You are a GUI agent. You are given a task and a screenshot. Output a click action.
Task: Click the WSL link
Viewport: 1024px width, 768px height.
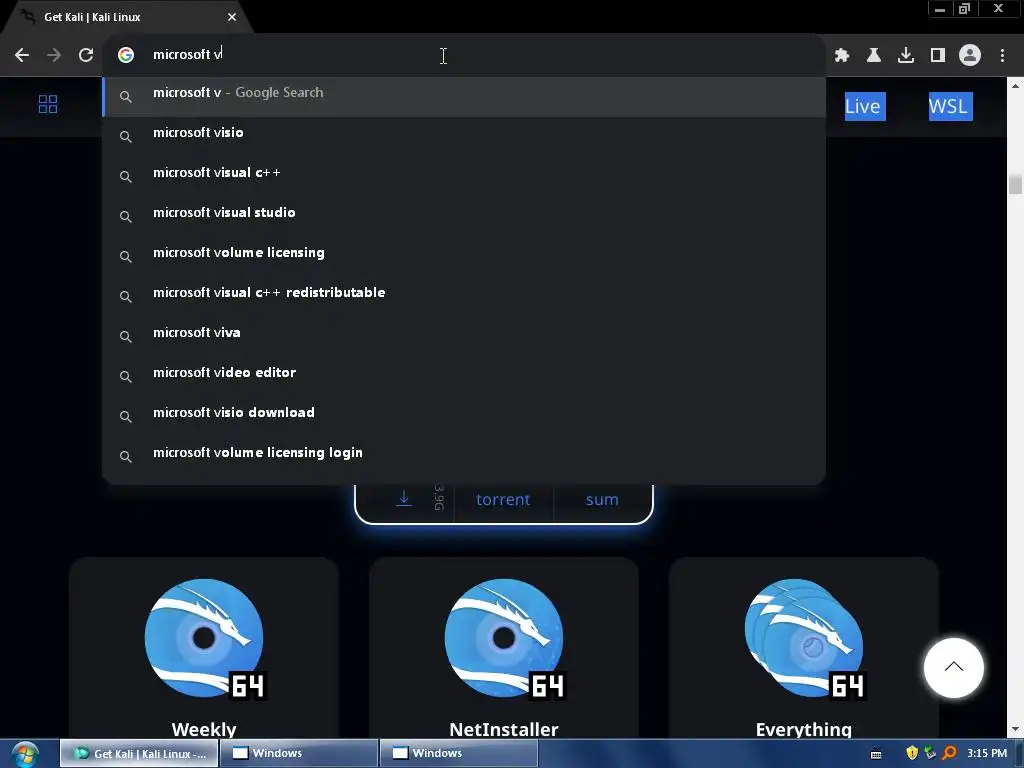coord(950,106)
